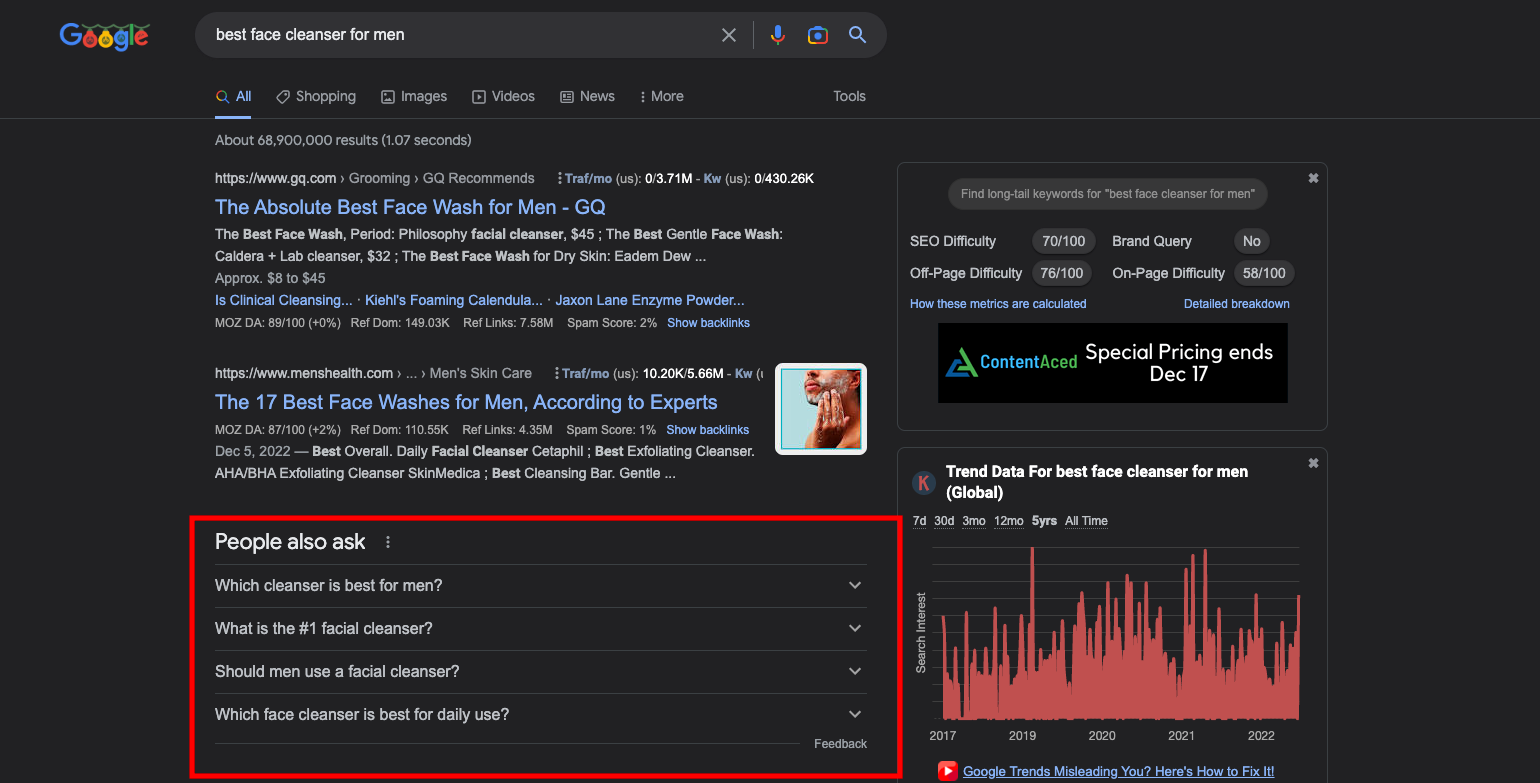Click the Off-Page Difficulty 76/100 badge
This screenshot has width=1540, height=783.
pyautogui.click(x=1062, y=273)
